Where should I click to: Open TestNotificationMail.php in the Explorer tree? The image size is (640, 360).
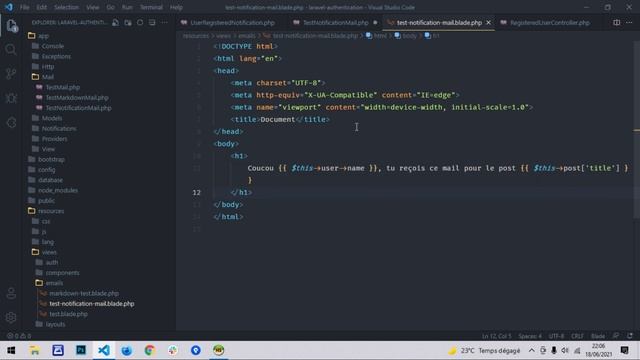(x=78, y=108)
